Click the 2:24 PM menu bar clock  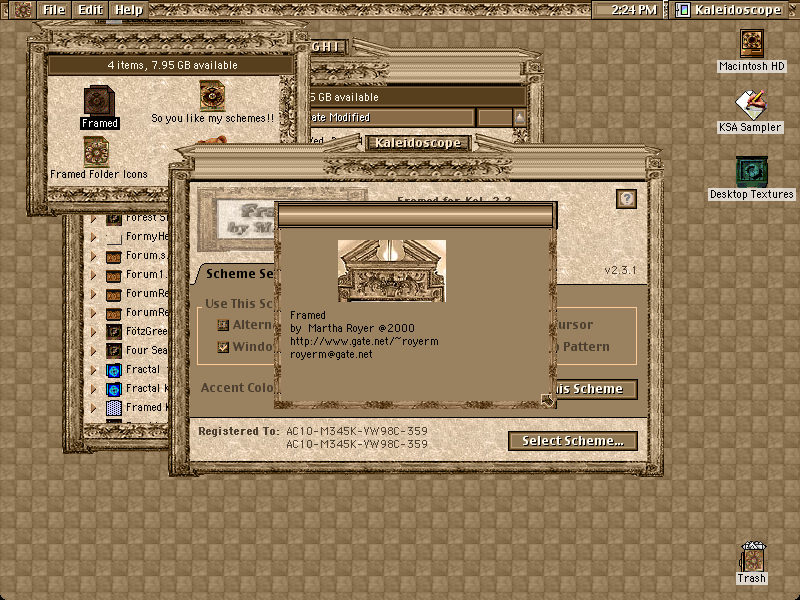point(634,10)
